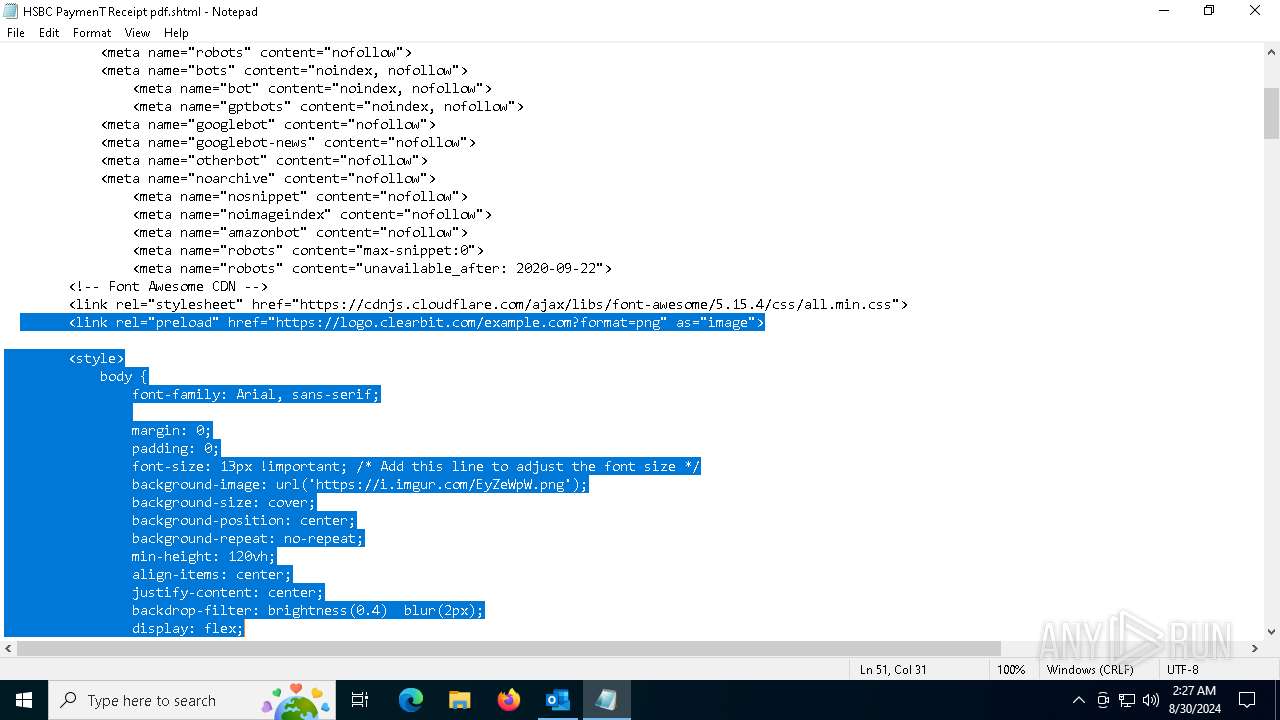Minimize the Notepad window
Screen dimensions: 1280x720
[x=1163, y=11]
